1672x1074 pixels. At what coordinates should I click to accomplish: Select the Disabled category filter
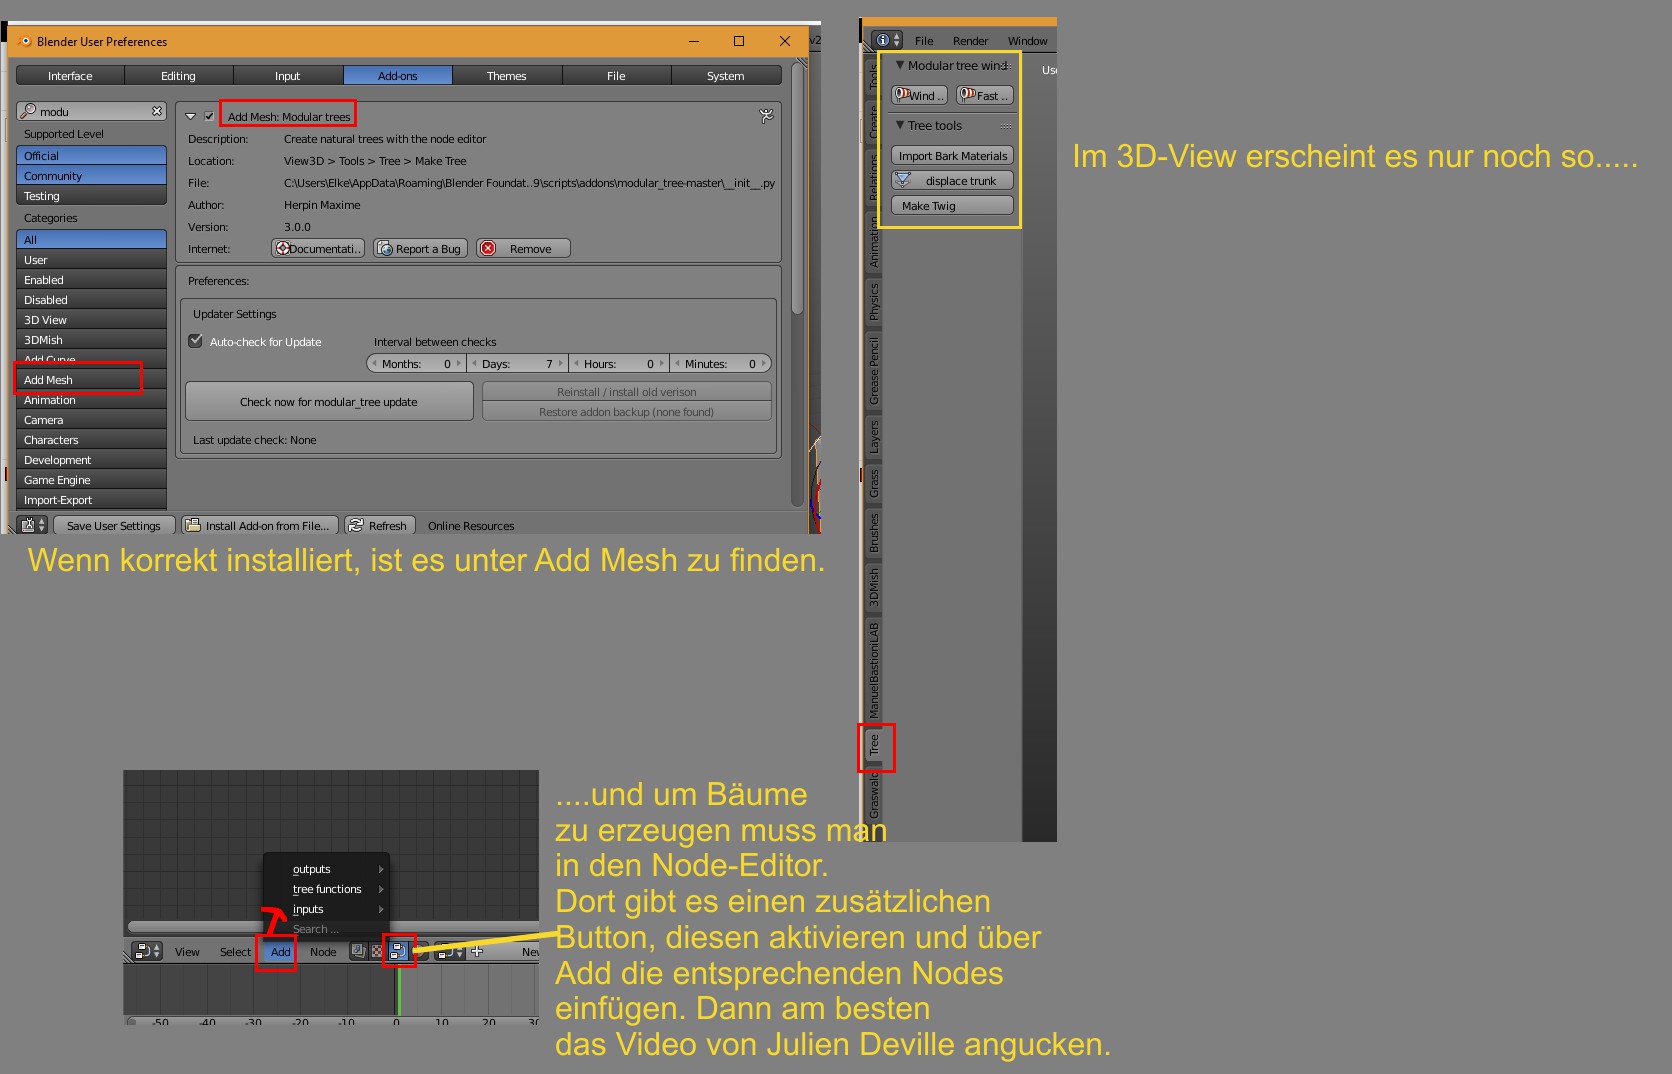point(91,299)
